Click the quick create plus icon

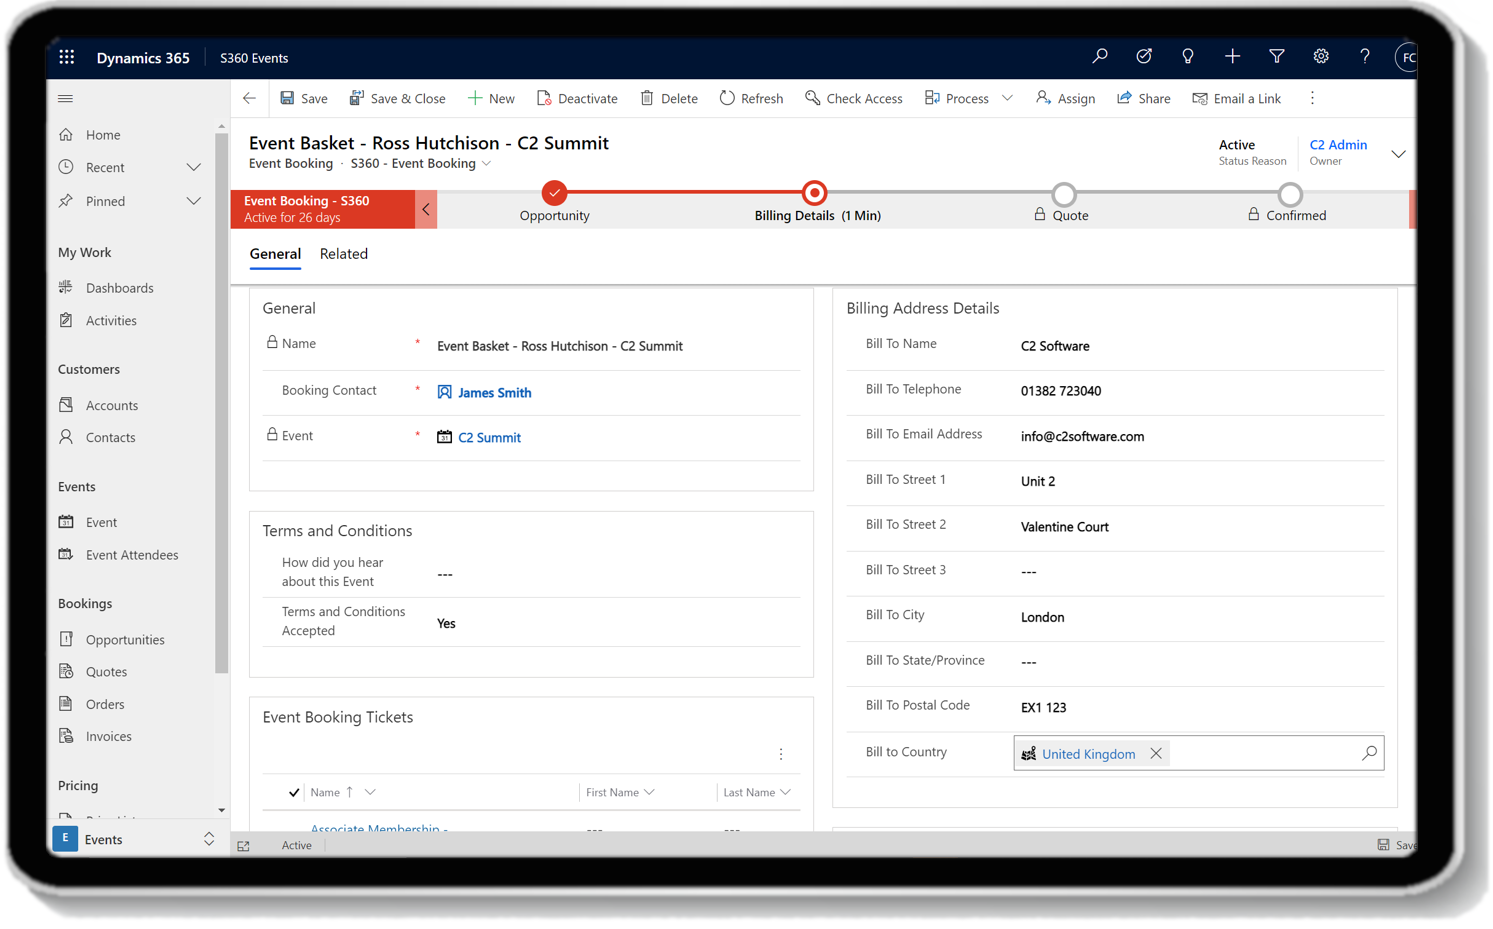tap(1232, 57)
